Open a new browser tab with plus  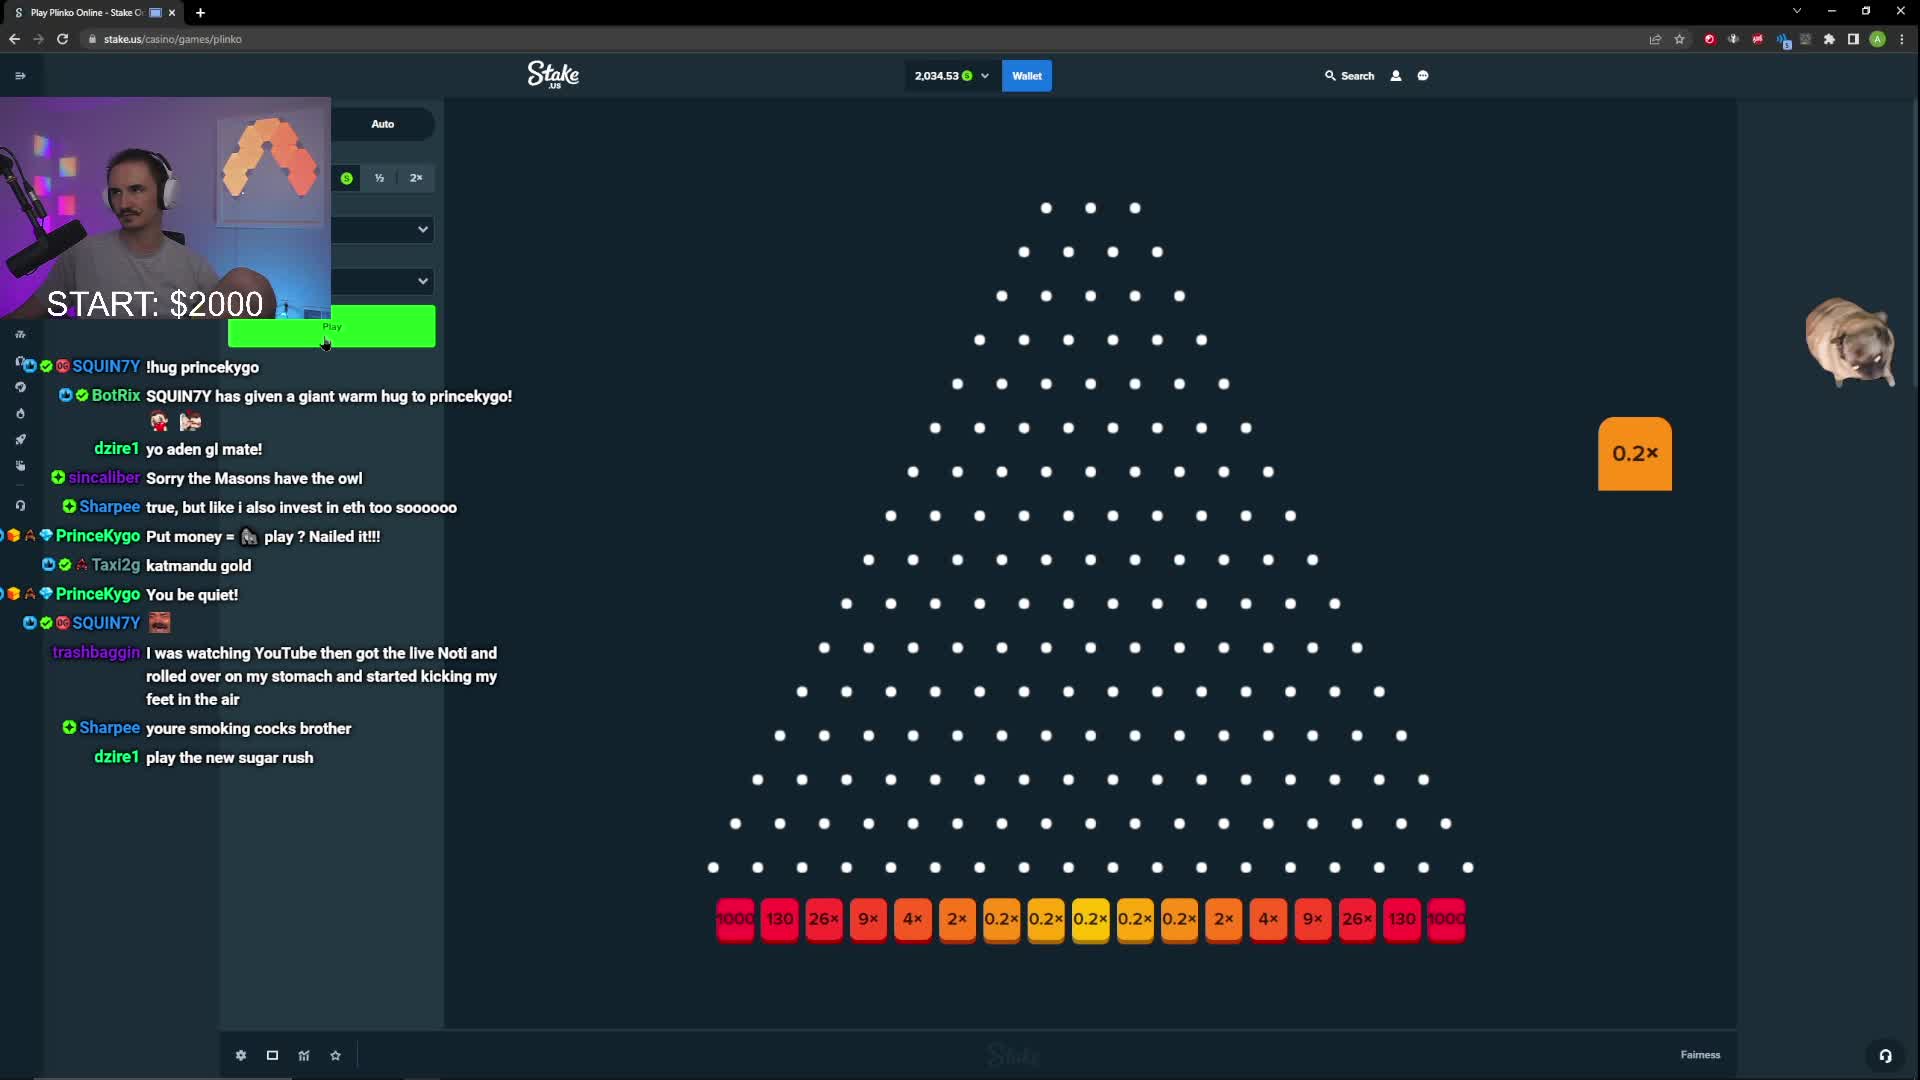[x=200, y=12]
